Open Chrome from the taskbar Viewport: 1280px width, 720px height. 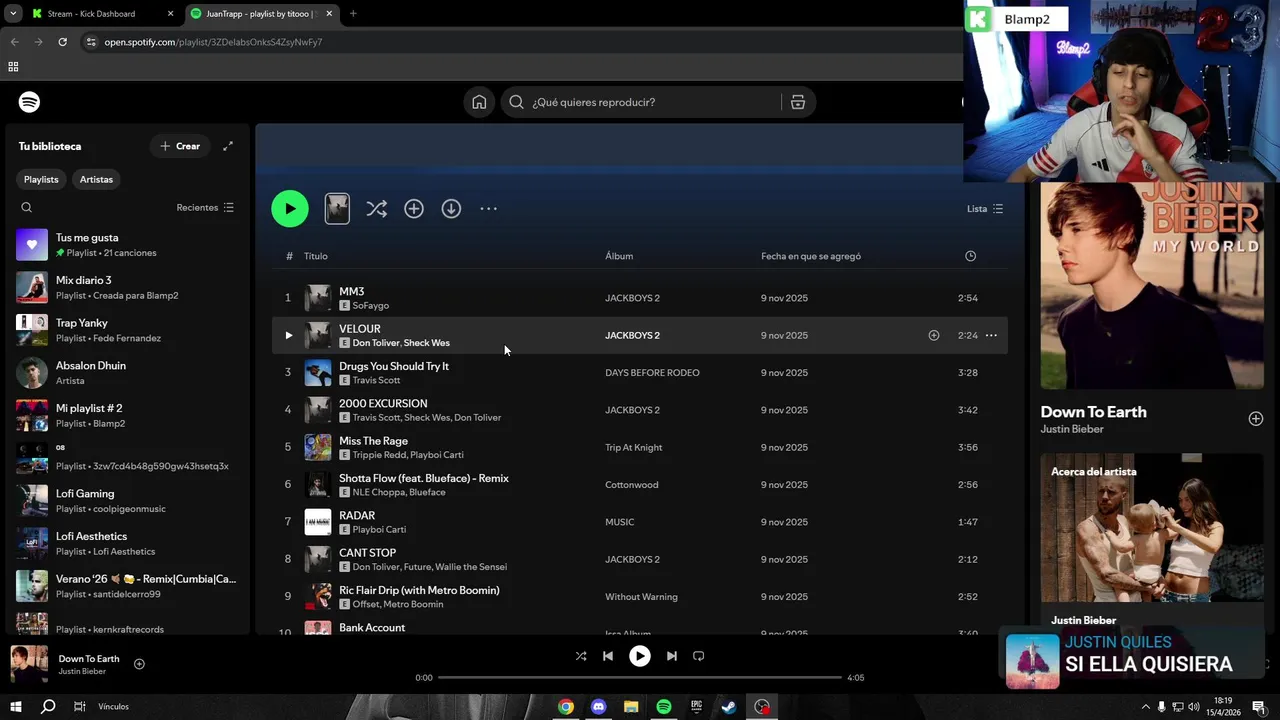[566, 707]
